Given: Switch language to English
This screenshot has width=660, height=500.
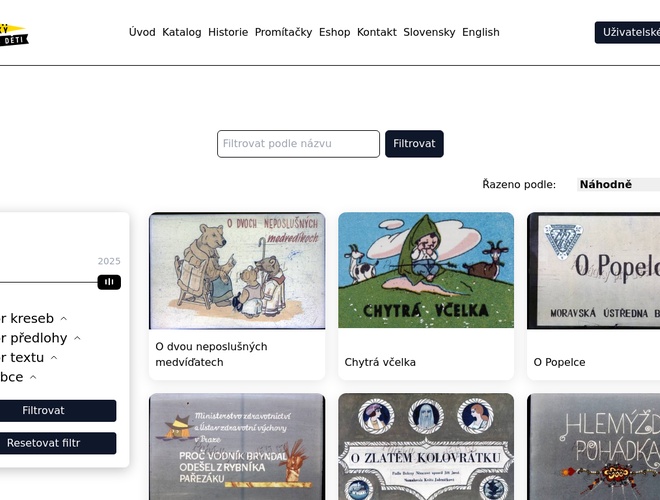Looking at the screenshot, I should (x=481, y=32).
